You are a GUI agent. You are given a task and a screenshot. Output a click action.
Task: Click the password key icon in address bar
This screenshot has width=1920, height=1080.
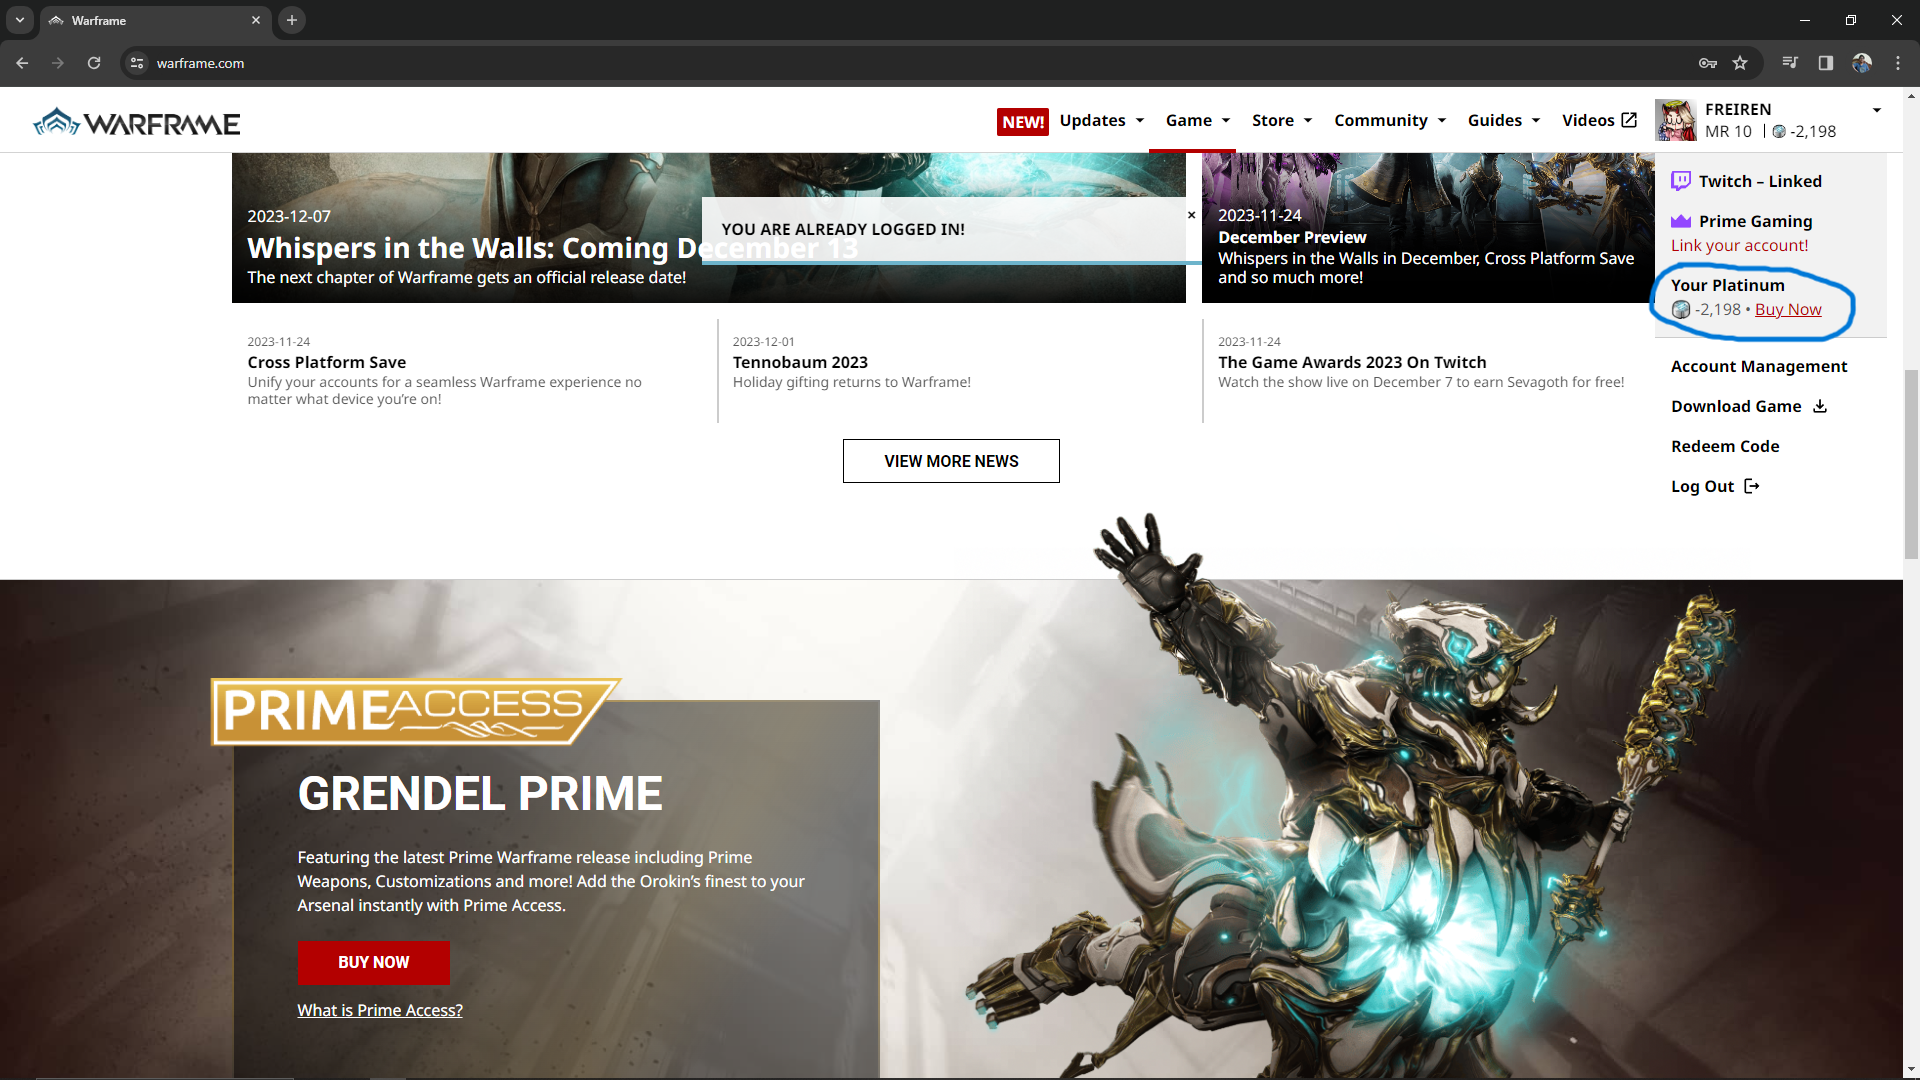tap(1708, 63)
